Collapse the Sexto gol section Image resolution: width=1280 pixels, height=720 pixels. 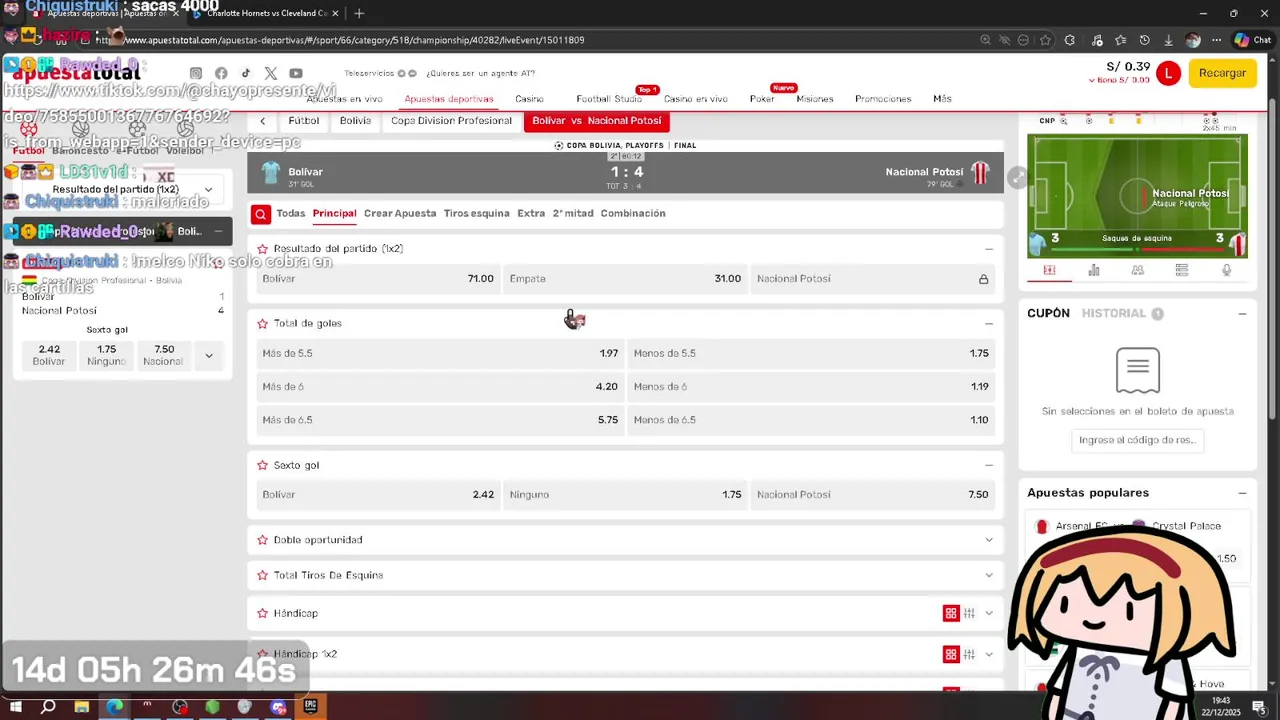pos(989,465)
